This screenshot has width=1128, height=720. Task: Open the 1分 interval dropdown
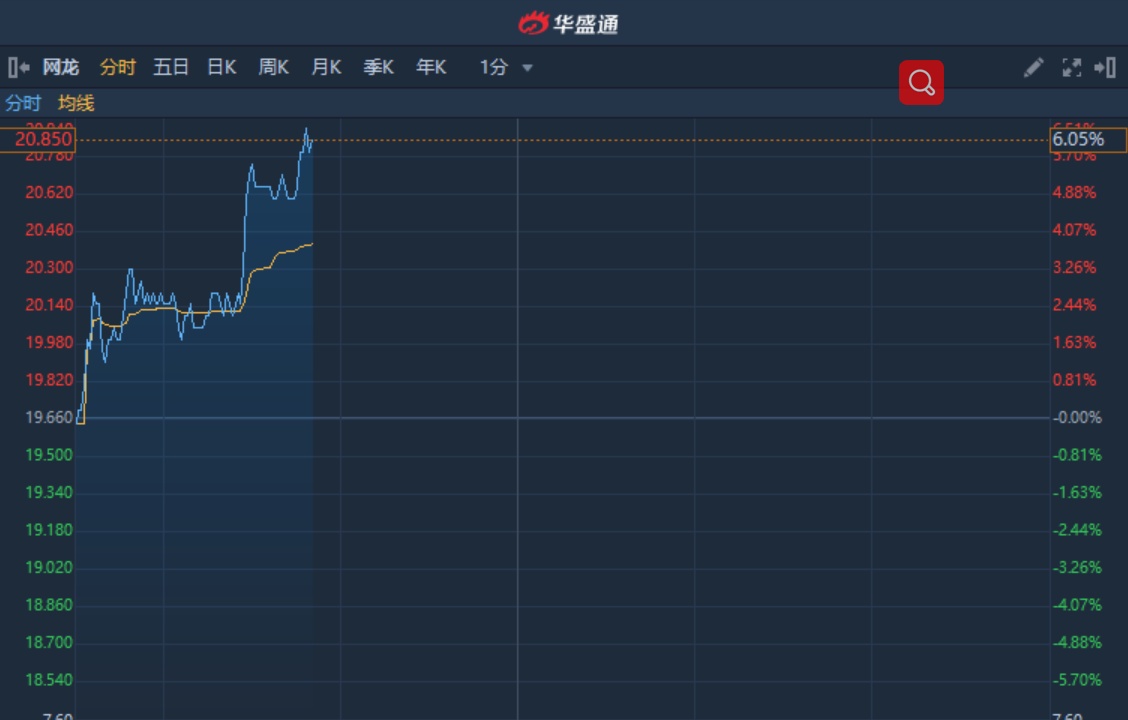506,67
